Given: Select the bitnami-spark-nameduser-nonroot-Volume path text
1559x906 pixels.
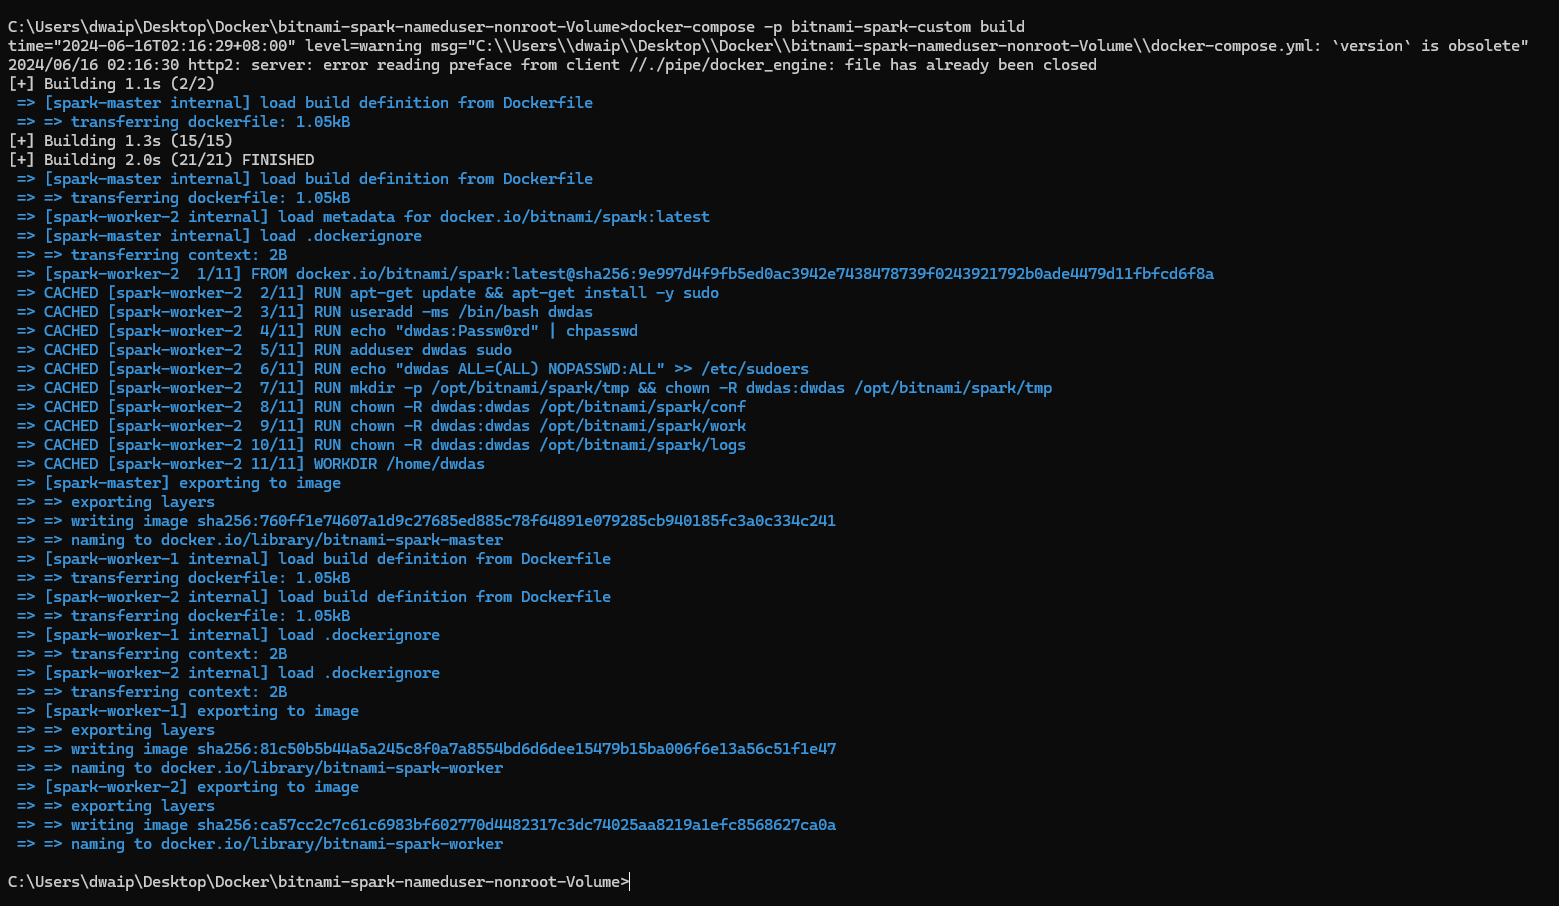Looking at the screenshot, I should point(450,882).
